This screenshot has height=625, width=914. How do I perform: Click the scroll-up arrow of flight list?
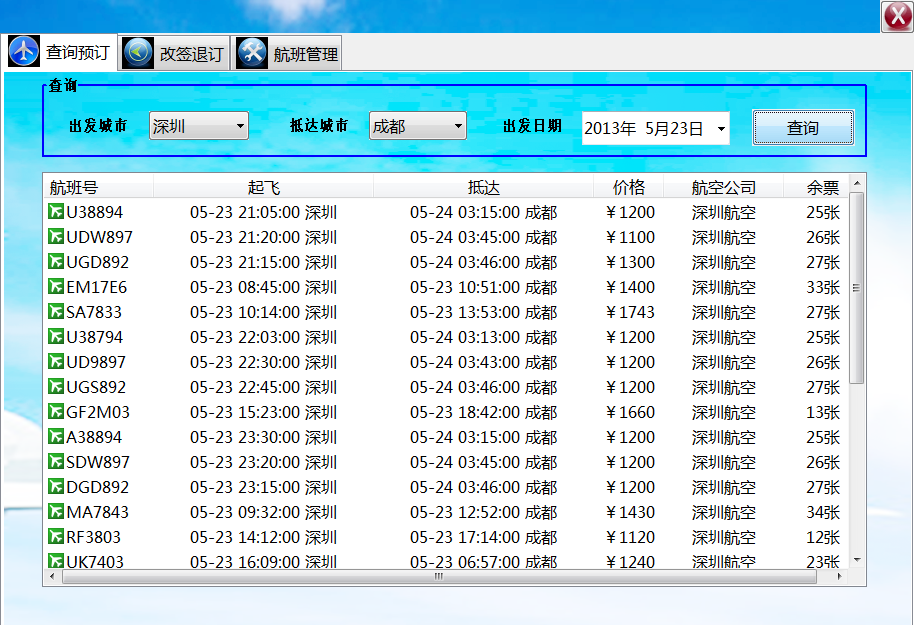coord(857,182)
